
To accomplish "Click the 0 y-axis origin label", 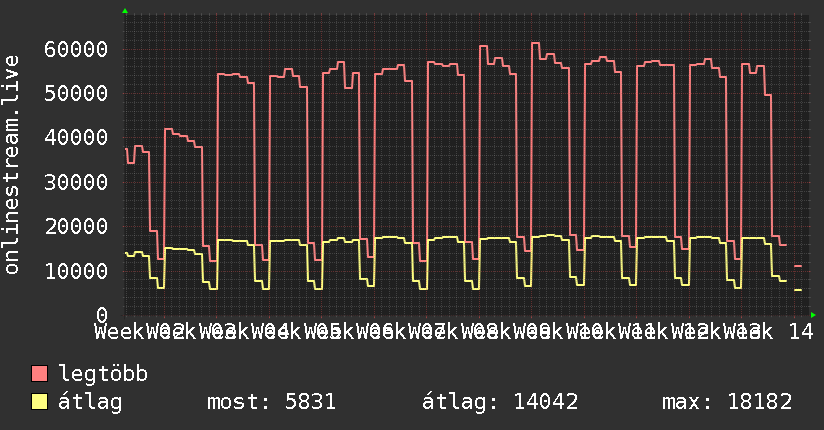I will click(102, 315).
